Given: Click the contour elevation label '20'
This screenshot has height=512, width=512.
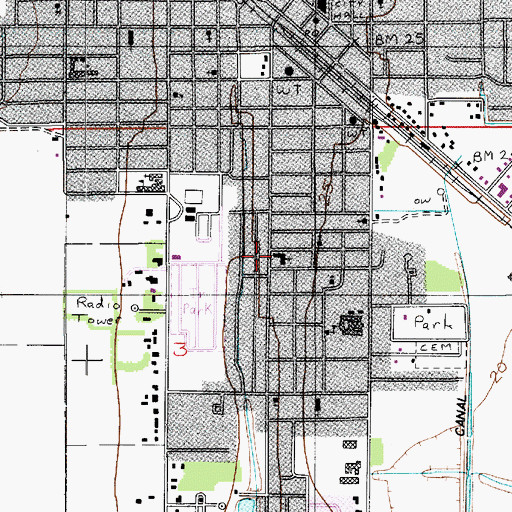Looking at the screenshot, I should click(498, 373).
